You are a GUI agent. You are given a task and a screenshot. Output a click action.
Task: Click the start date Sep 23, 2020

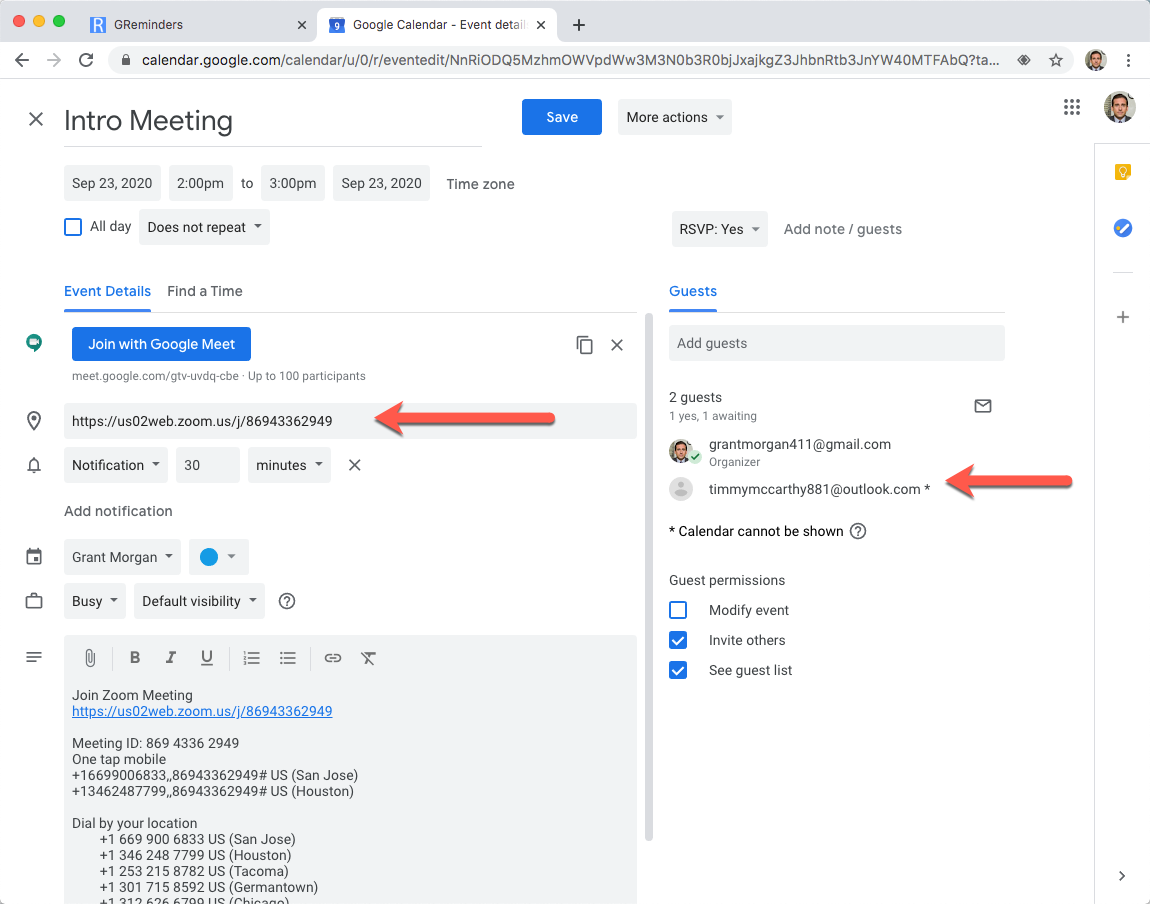pos(111,183)
